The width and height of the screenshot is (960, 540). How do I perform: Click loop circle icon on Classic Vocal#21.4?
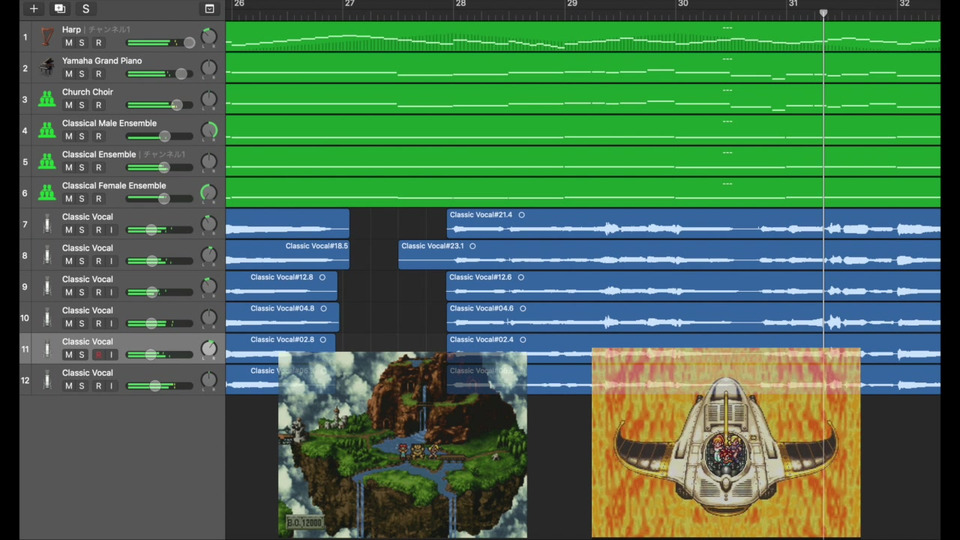pos(522,215)
